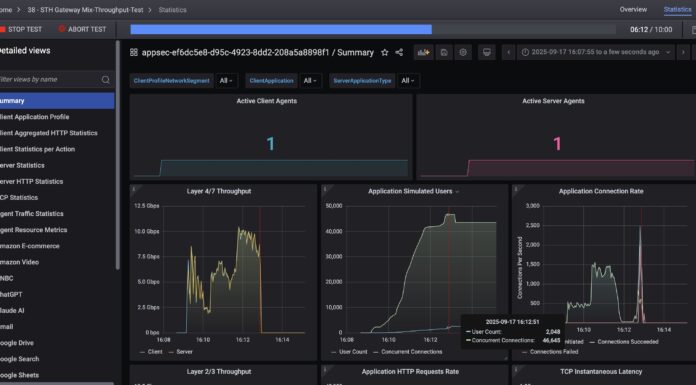Open ClientProfileNetworkSegment All dropdown
This screenshot has width=696, height=385.
tap(226, 81)
